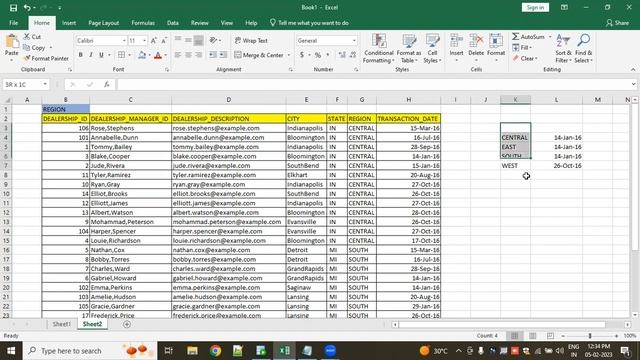
Task: Open Sort & Filter menu
Action: 563,49
